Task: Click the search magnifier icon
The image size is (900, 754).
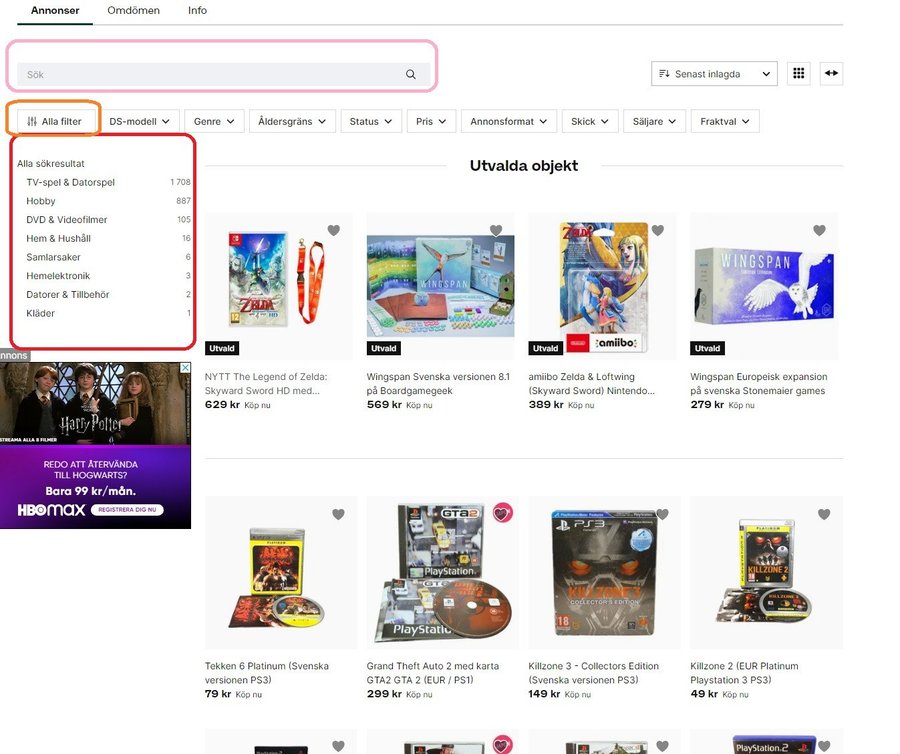Action: (x=410, y=74)
